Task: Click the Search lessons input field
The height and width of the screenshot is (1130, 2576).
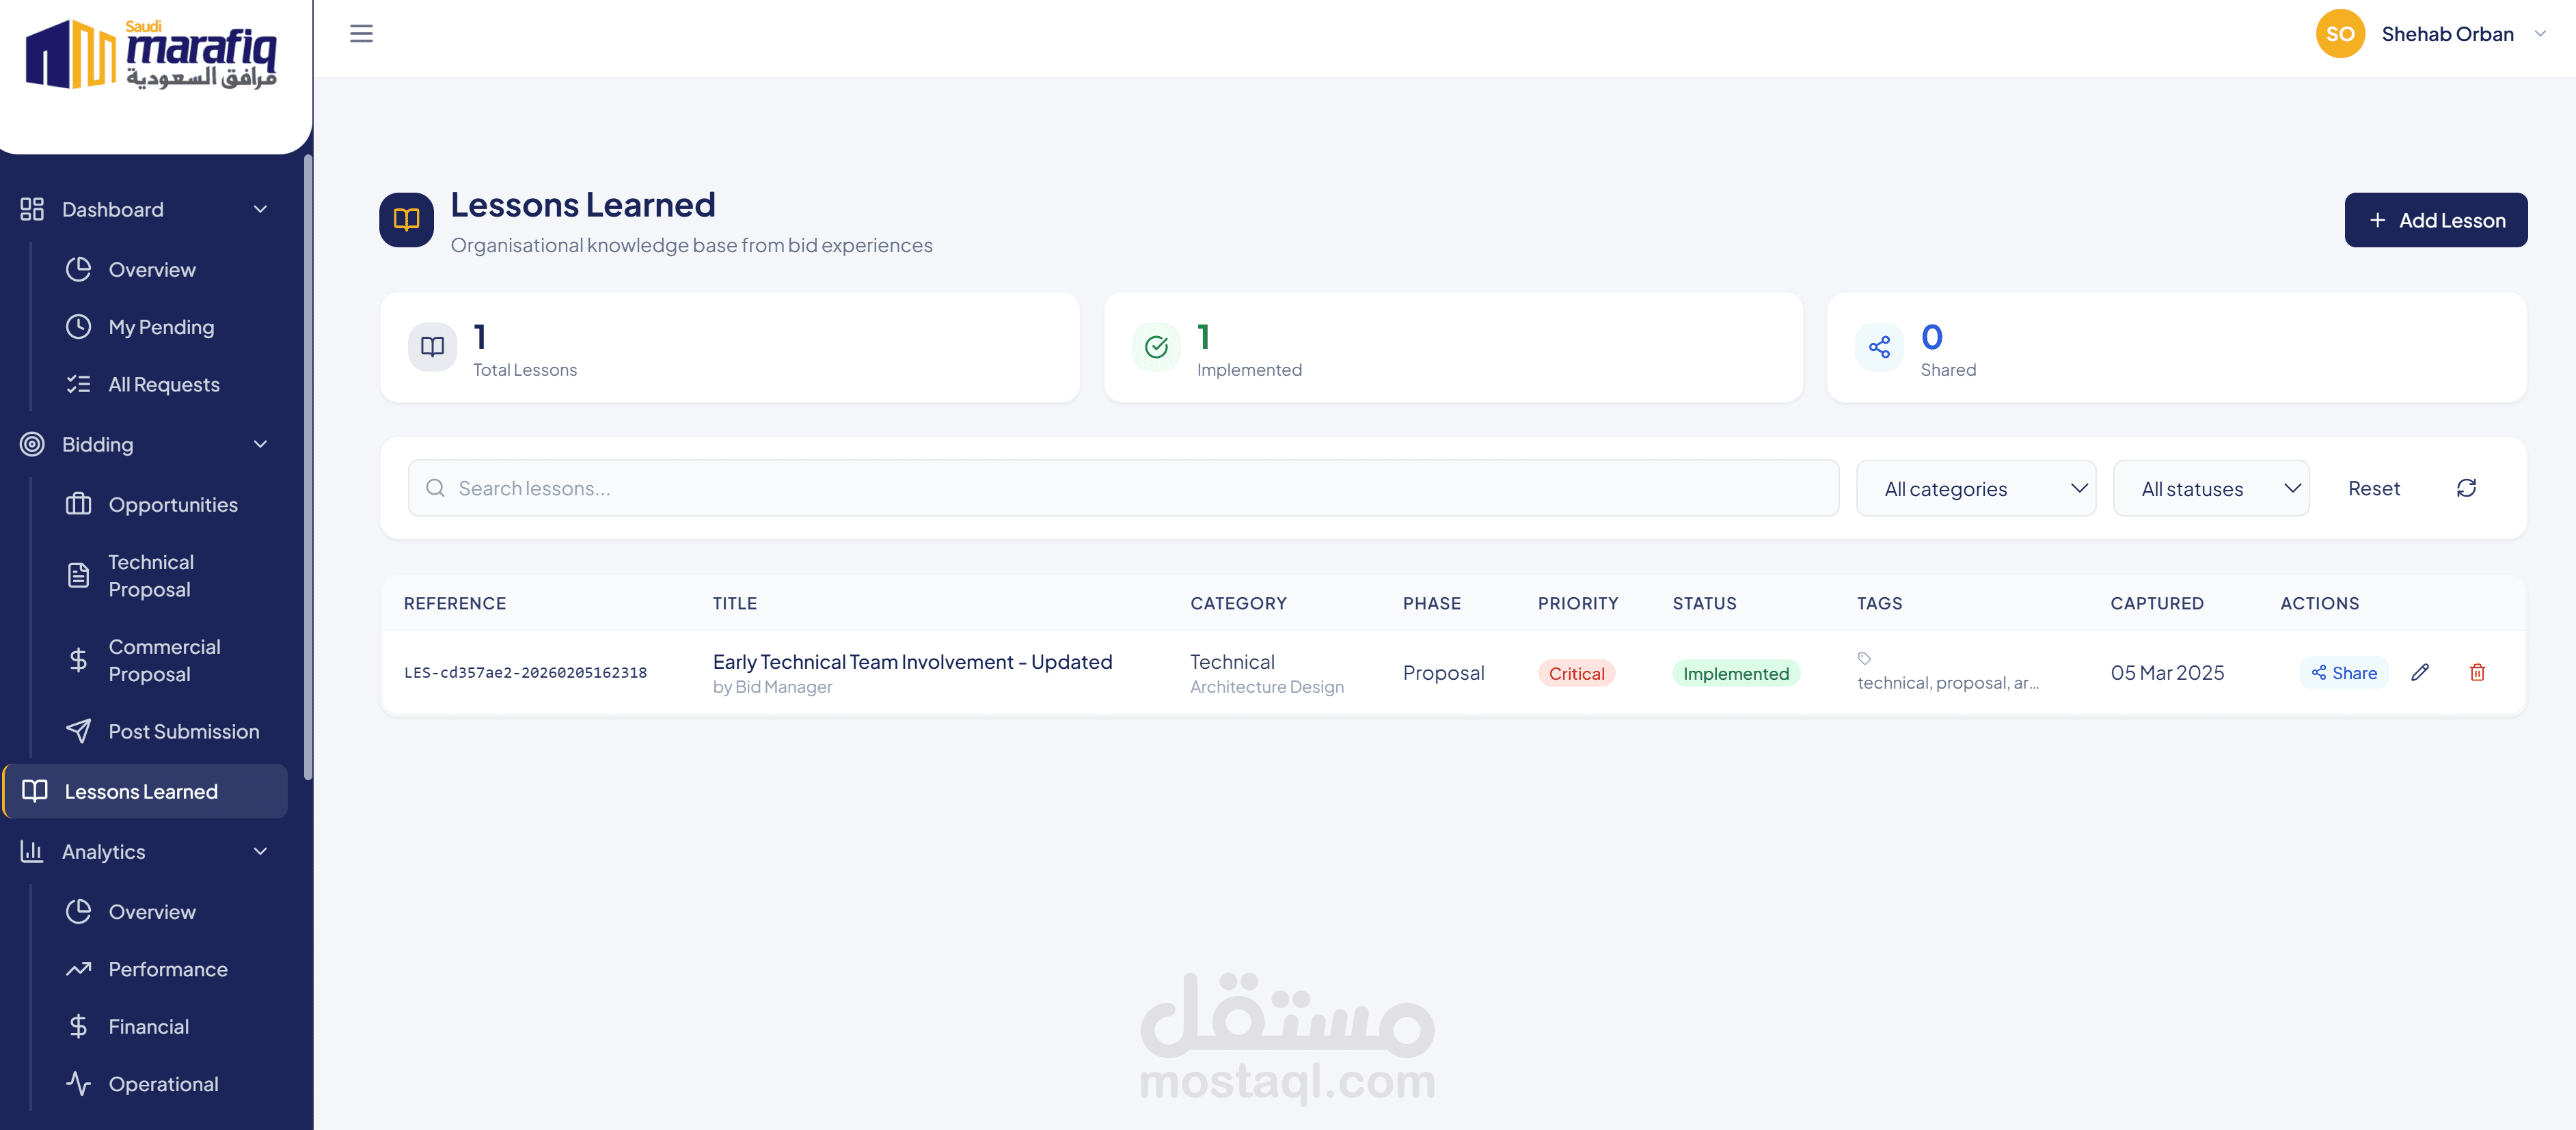Action: coord(1123,488)
